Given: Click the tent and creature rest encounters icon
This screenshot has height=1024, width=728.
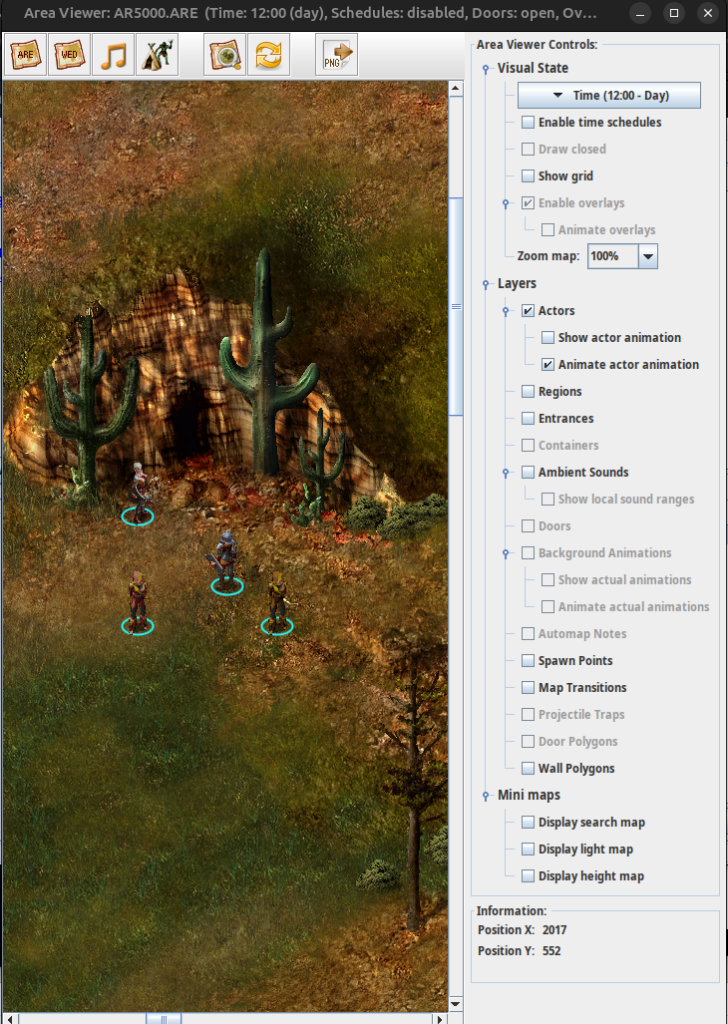Looking at the screenshot, I should point(156,56).
